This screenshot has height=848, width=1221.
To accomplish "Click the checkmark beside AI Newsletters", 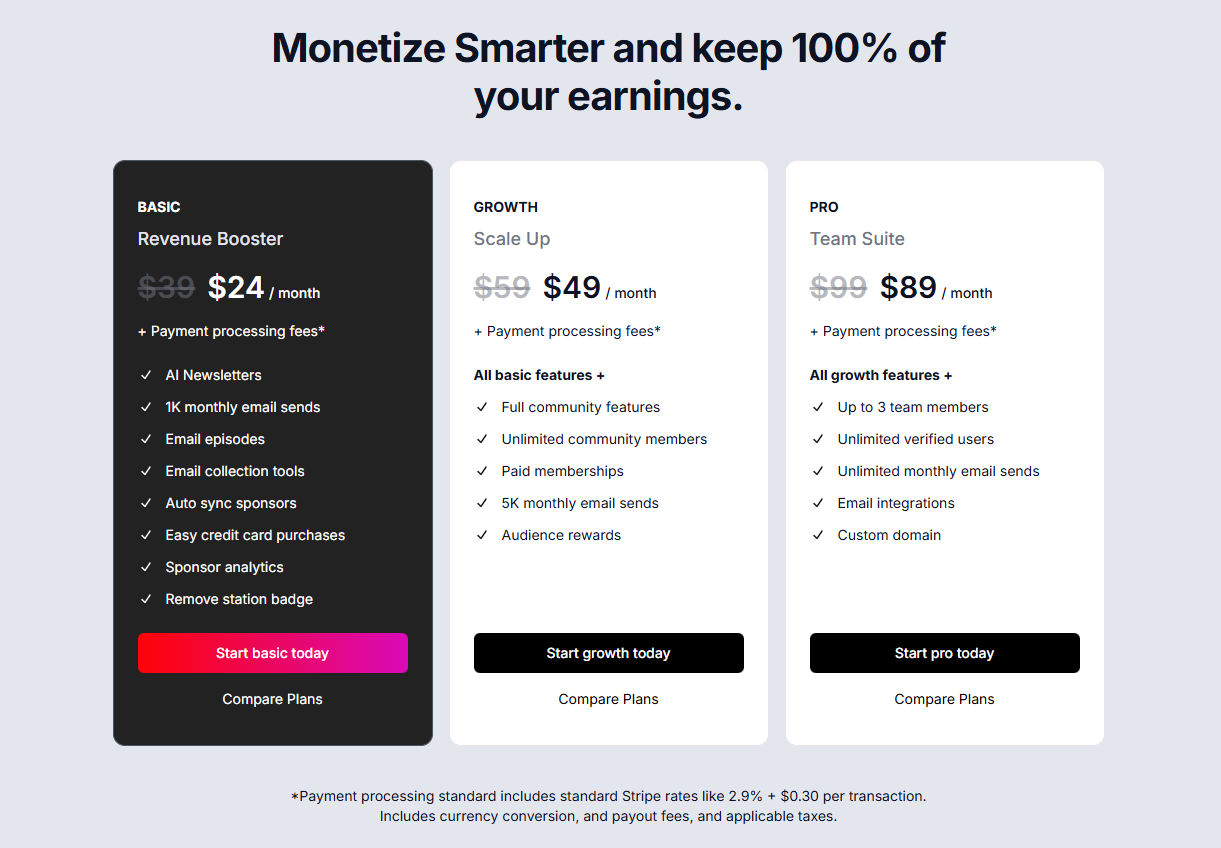I will pos(146,375).
